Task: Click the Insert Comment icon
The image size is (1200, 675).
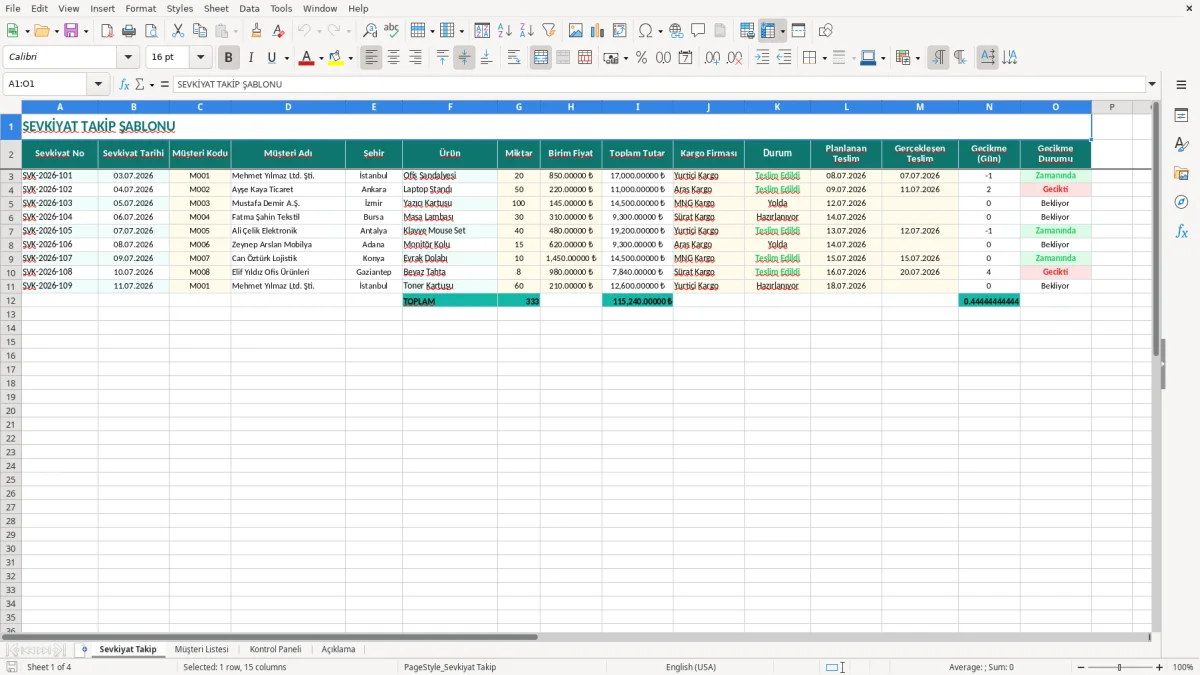Action: [x=698, y=31]
